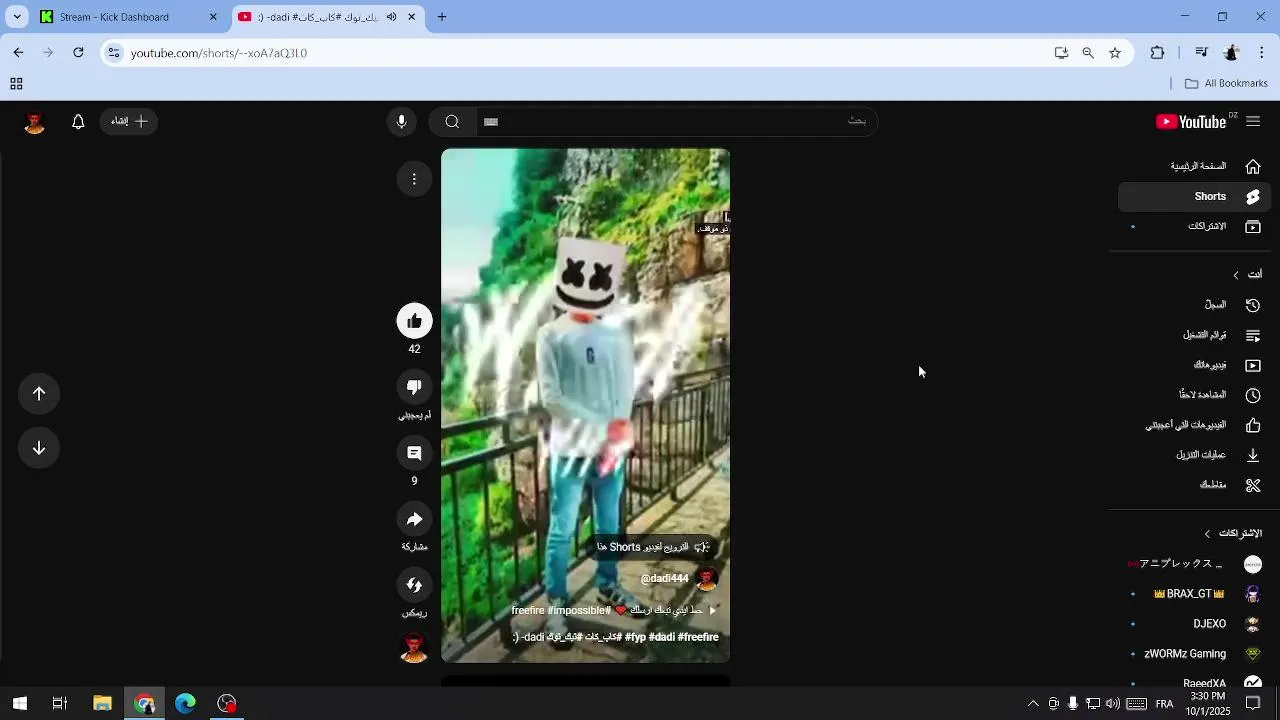Go to next Short with down arrow
The width and height of the screenshot is (1280, 720).
39,449
